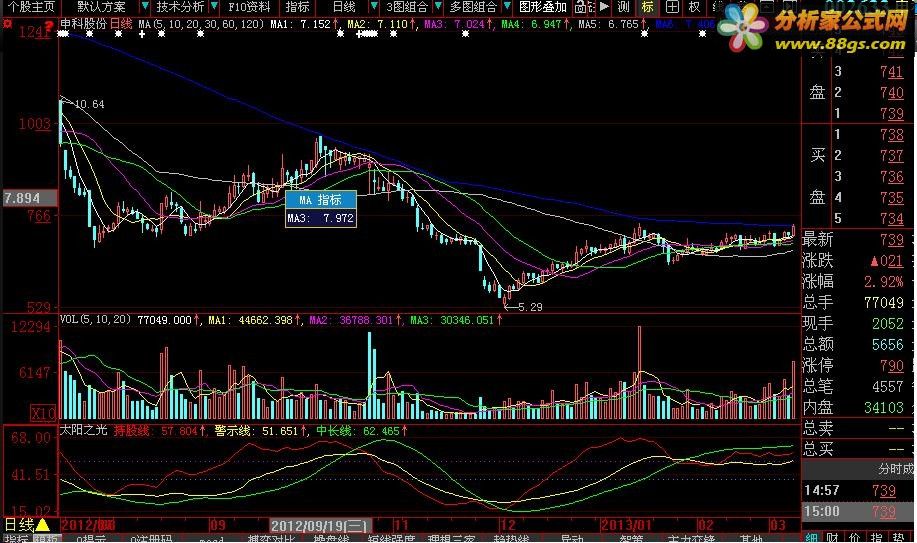Screen dimensions: 917x543
Task: Click the 5.29 low price label
Action: (529, 307)
